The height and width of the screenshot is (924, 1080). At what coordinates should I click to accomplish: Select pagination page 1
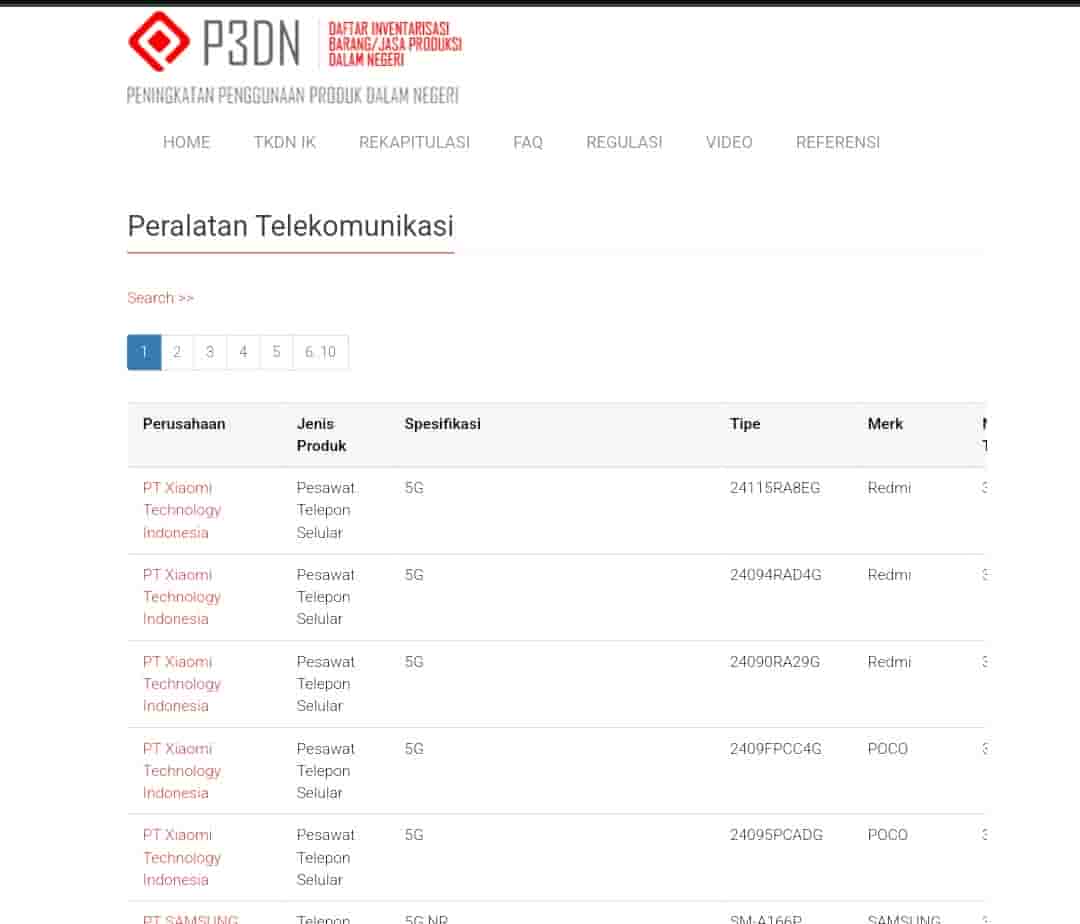pos(144,352)
